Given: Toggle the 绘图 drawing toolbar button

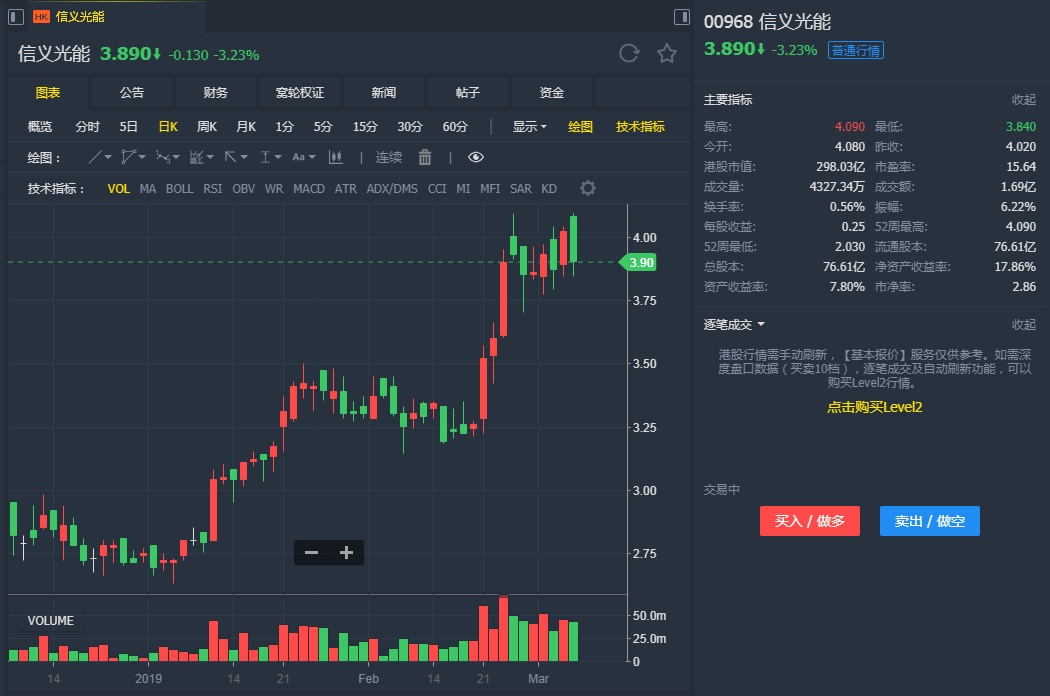Looking at the screenshot, I should [x=581, y=127].
